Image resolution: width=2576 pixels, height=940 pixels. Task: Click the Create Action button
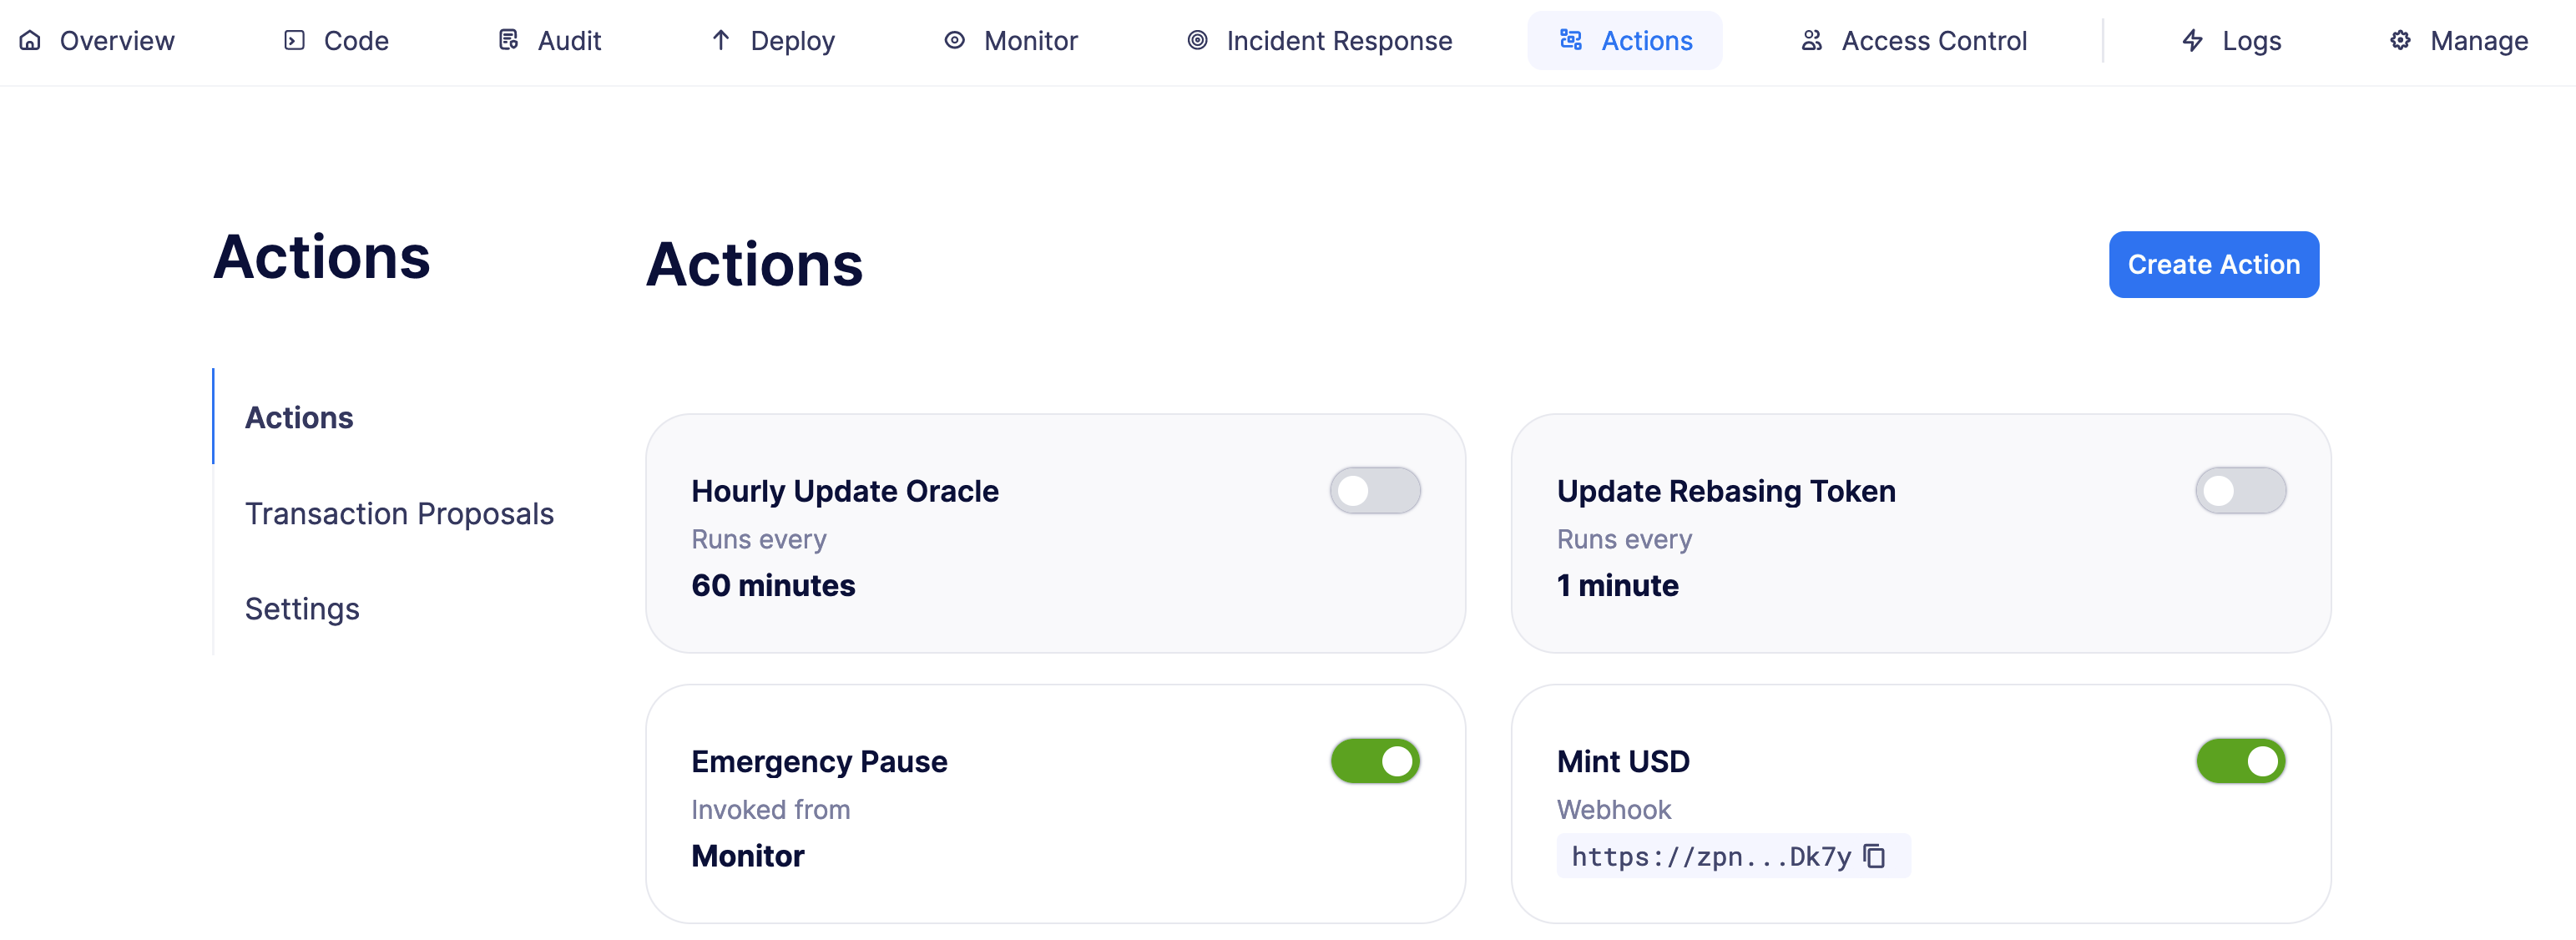tap(2214, 264)
